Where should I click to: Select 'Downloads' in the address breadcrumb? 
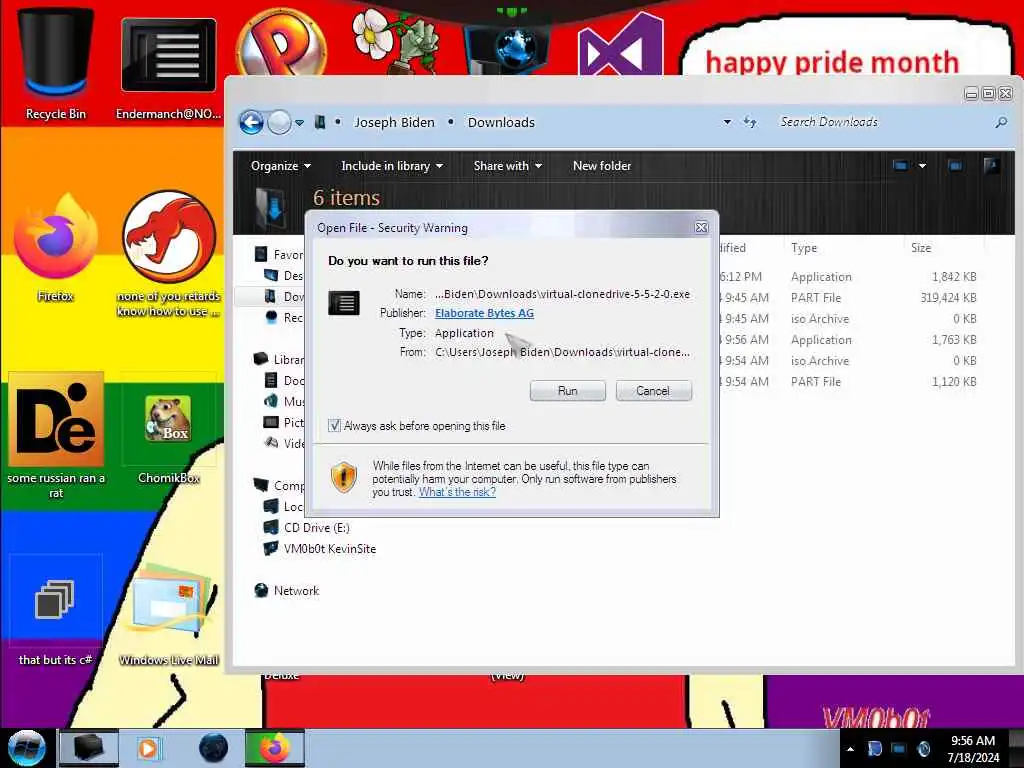tap(501, 122)
